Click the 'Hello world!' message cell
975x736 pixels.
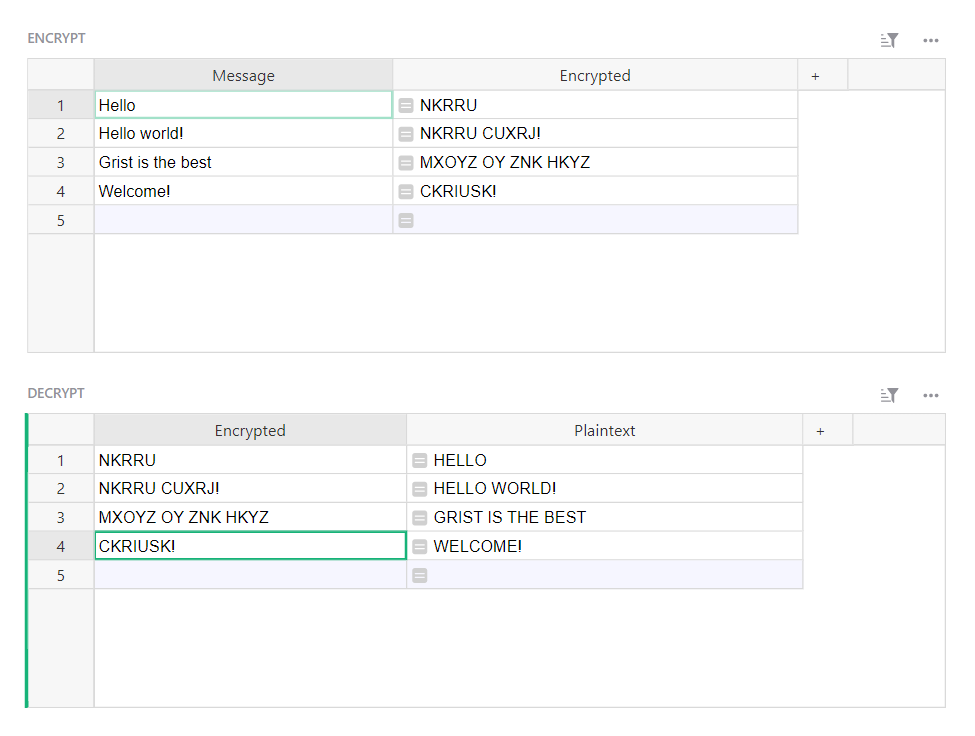[243, 134]
